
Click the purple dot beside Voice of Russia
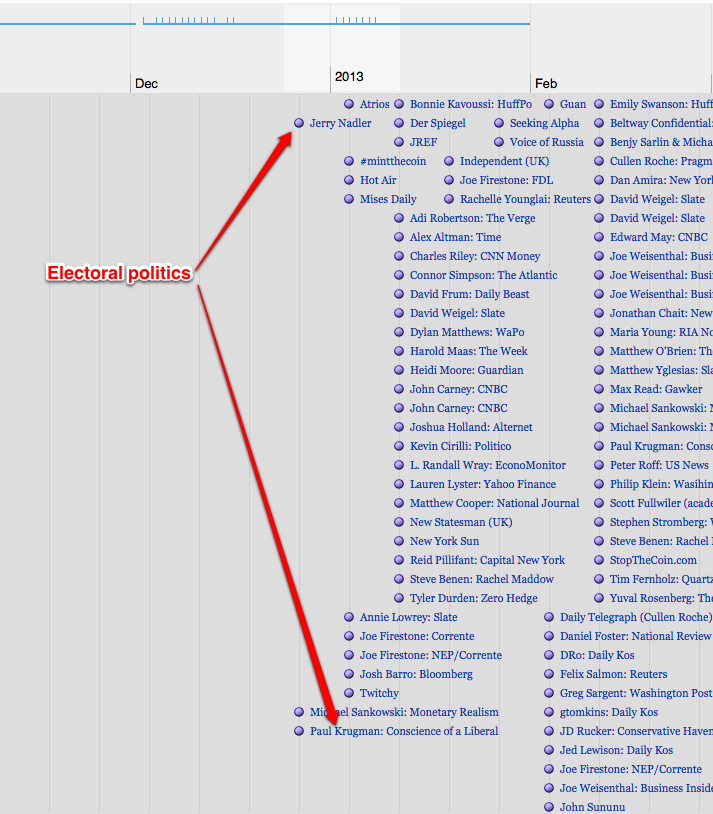coord(499,143)
